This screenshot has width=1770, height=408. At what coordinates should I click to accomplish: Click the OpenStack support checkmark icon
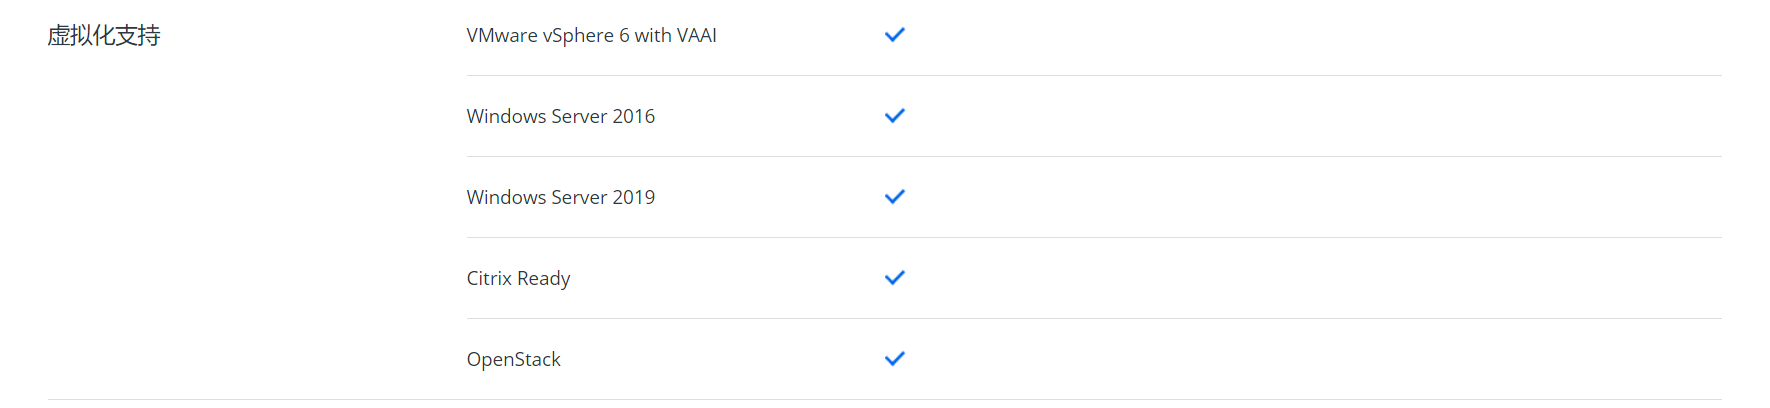894,359
